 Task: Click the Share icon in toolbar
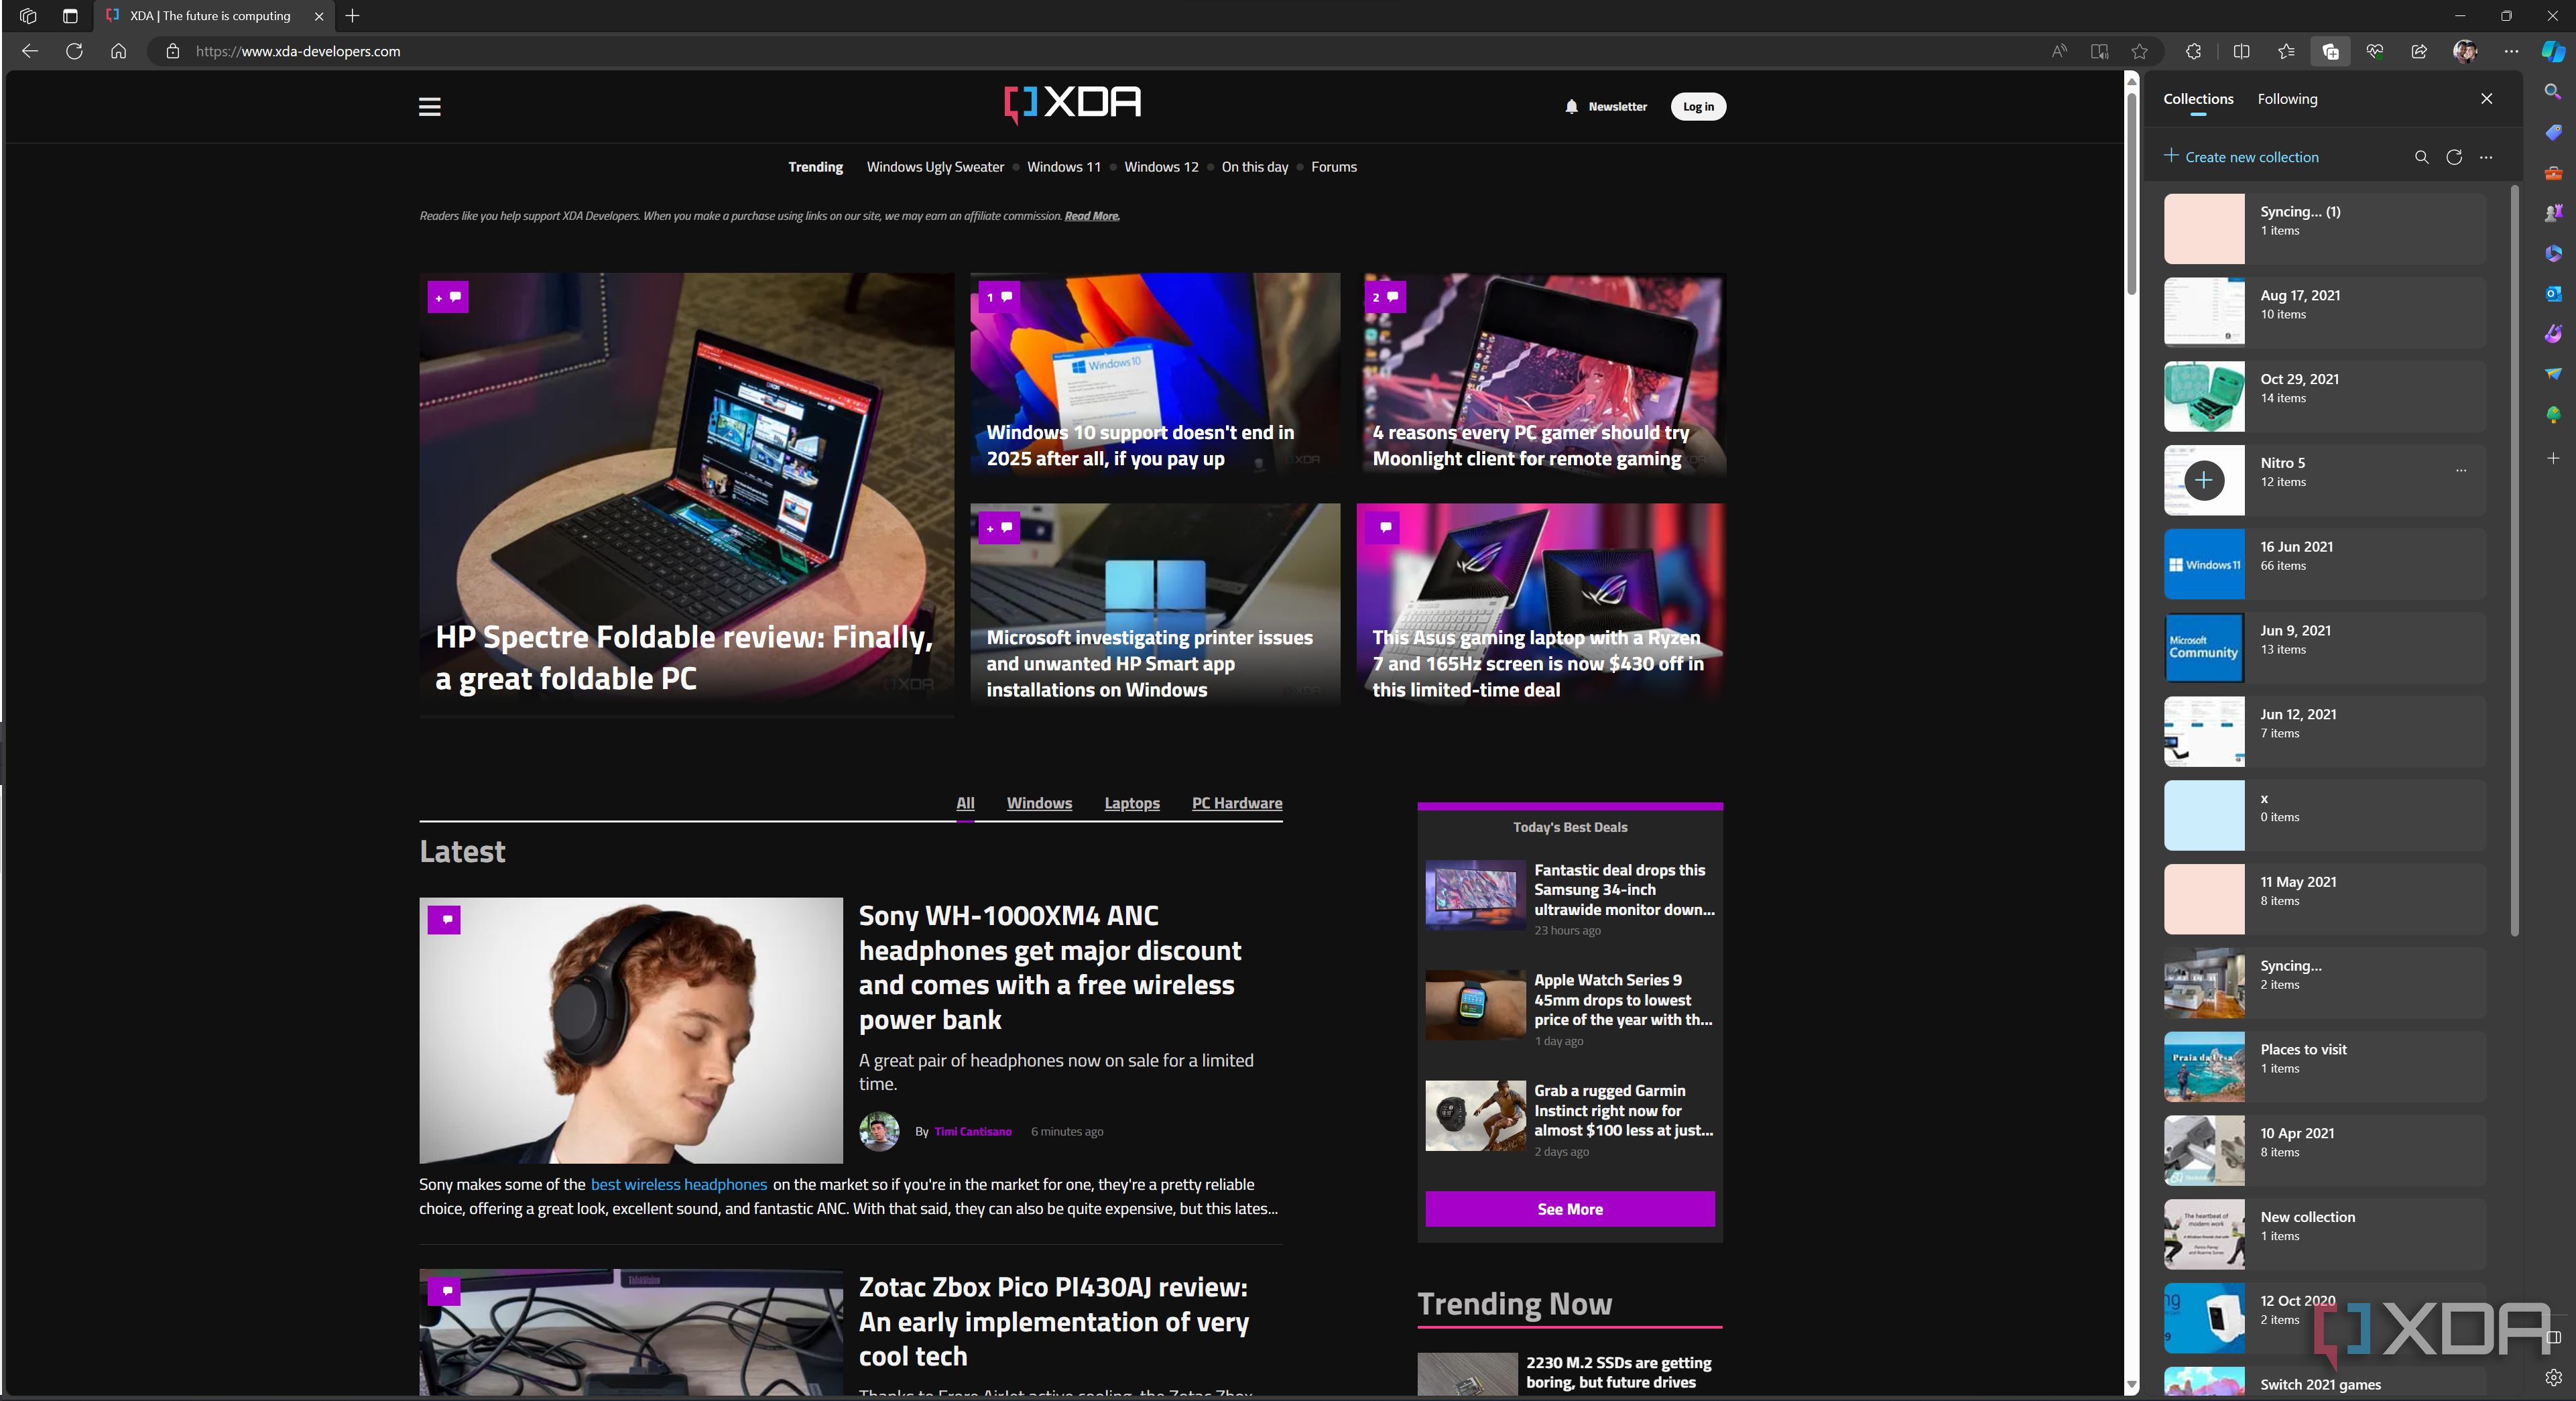tap(2419, 51)
